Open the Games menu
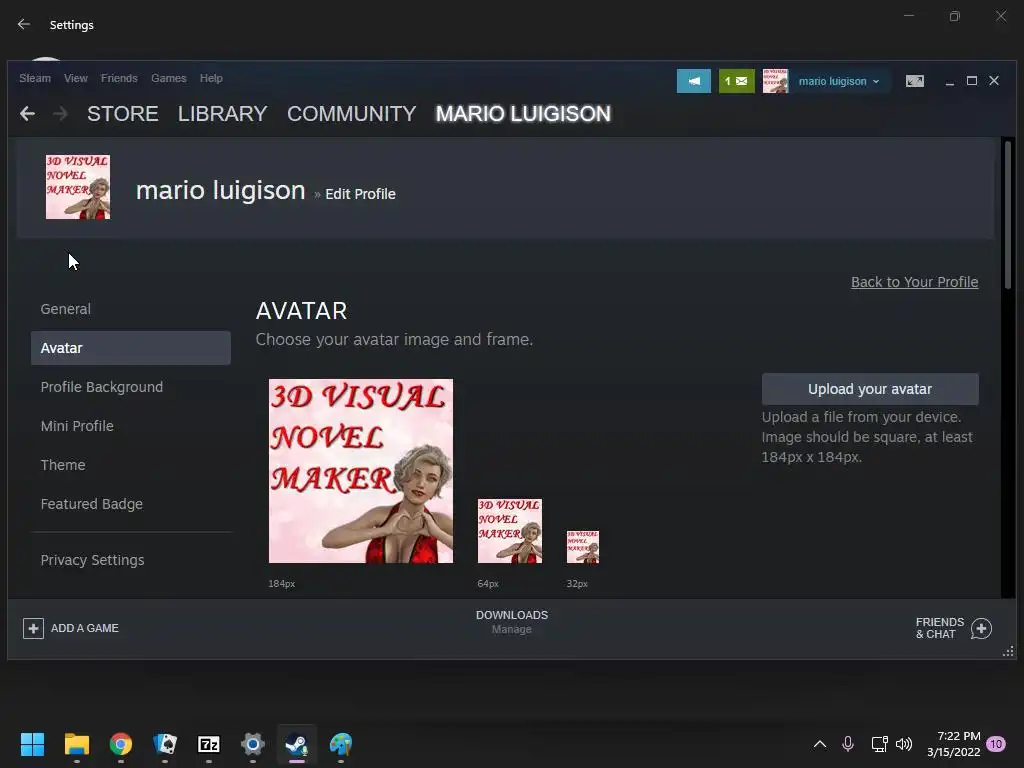 (x=168, y=78)
